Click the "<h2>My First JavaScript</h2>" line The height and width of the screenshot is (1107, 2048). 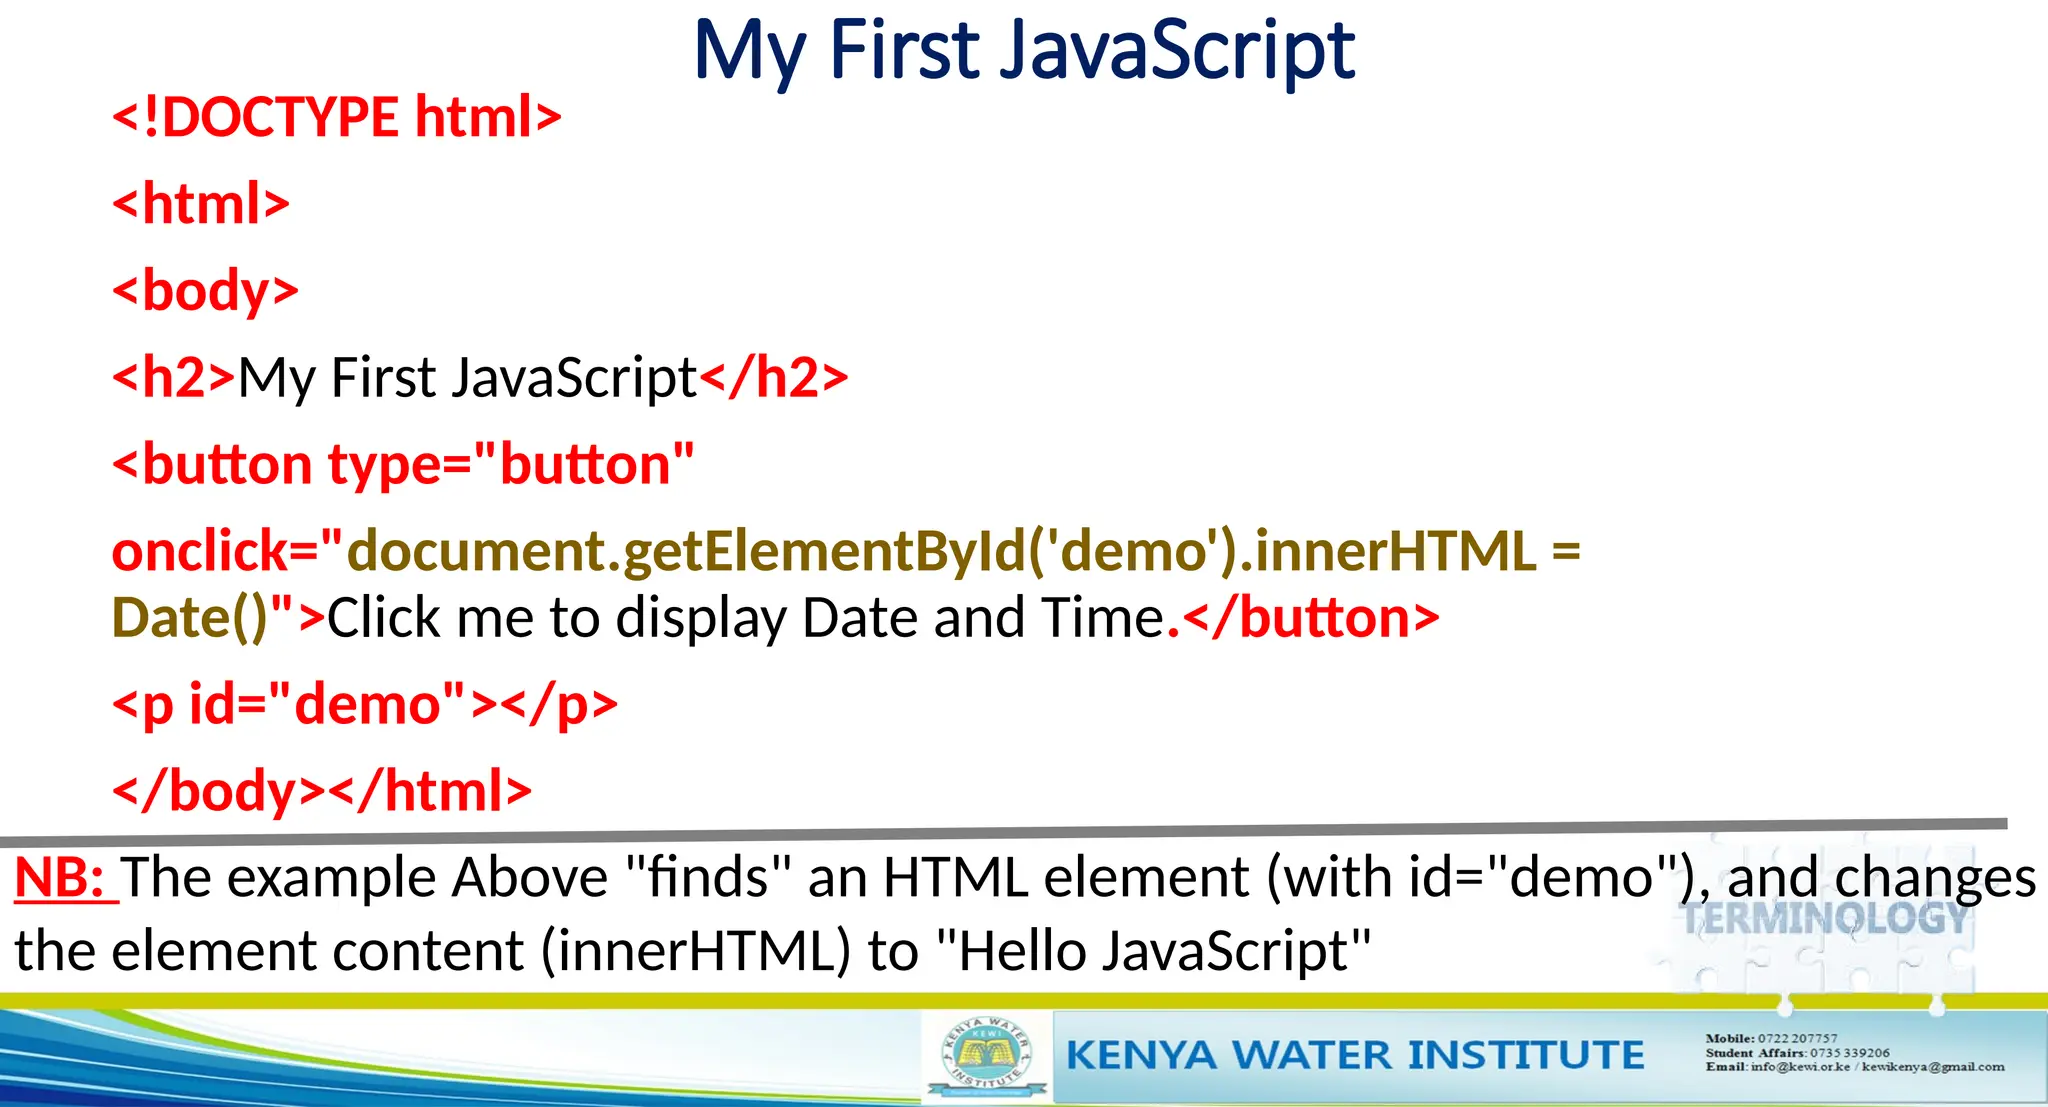point(480,378)
